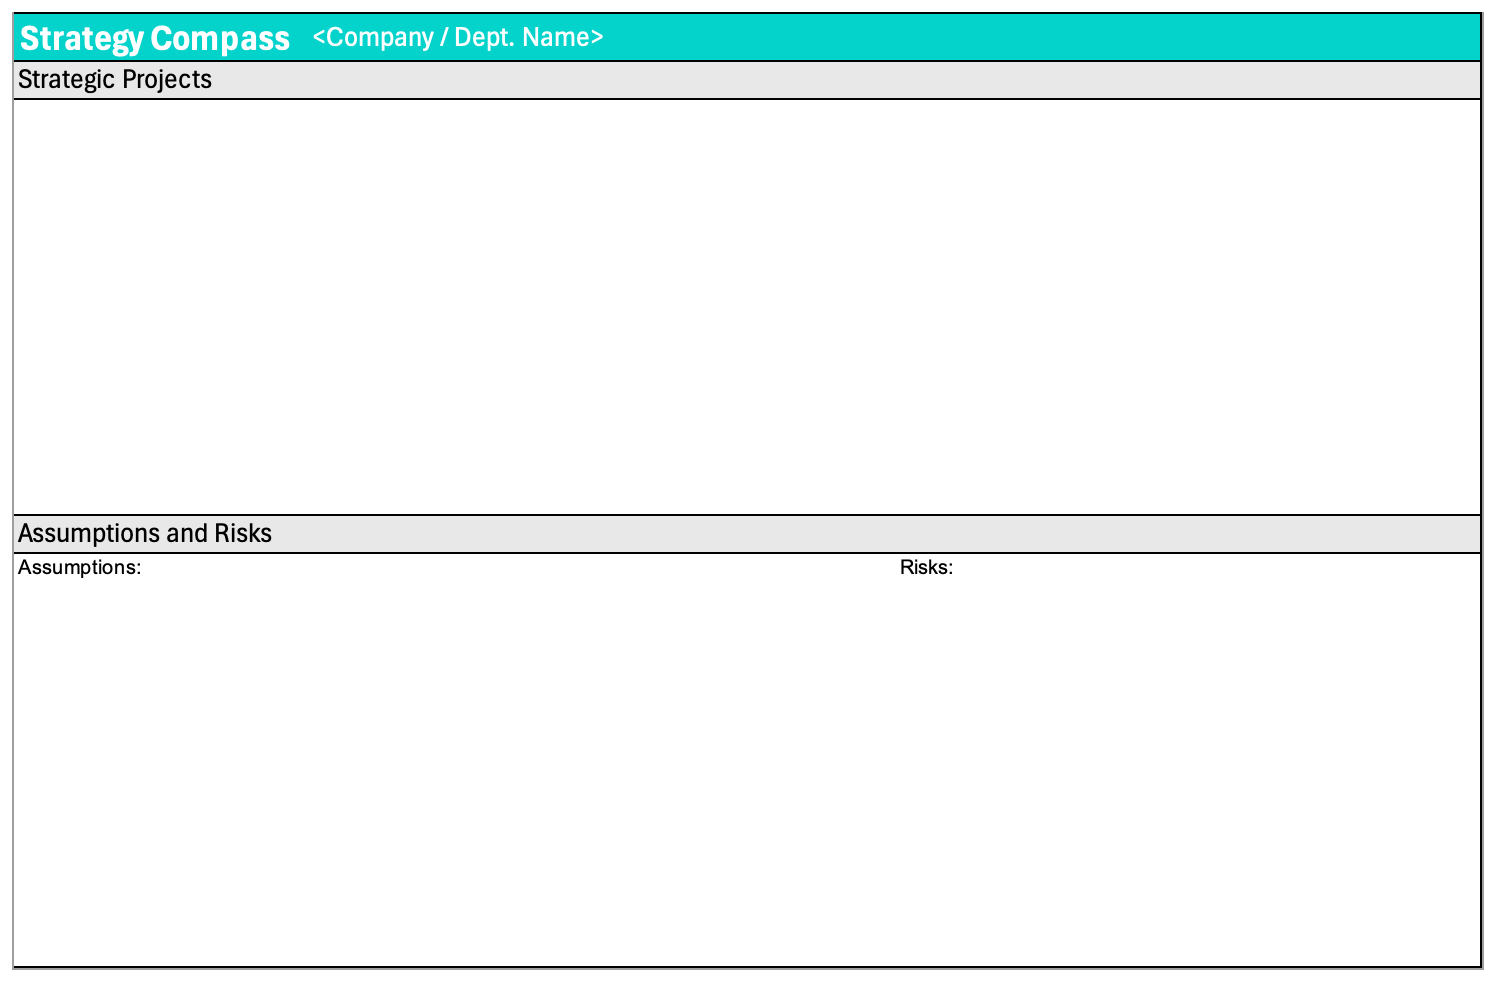Click "Assumptions" in the grey section header
Viewport: 1494px width, 982px height.
(x=90, y=534)
